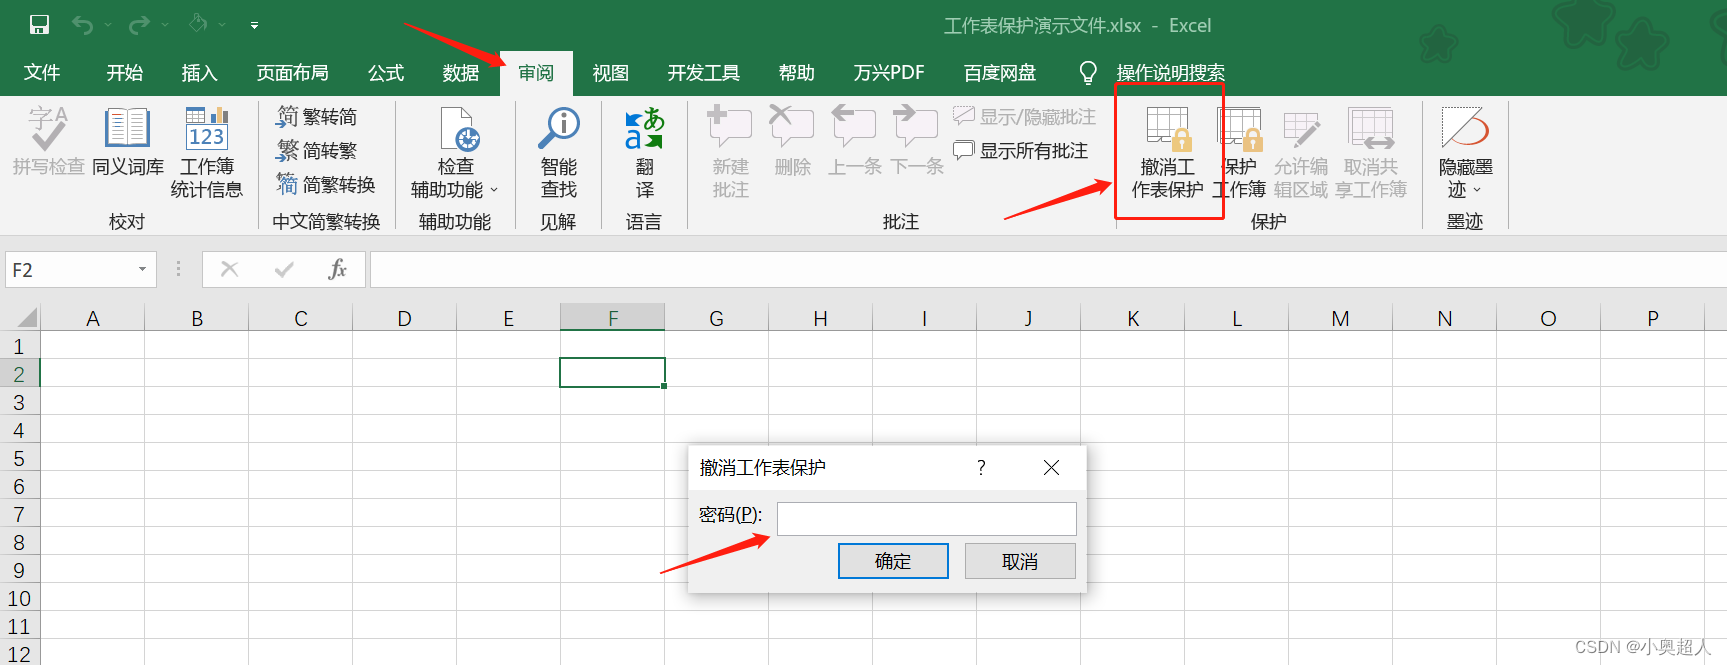Close the 撤消工作表保护 dialog
This screenshot has width=1727, height=665.
coord(1051,467)
